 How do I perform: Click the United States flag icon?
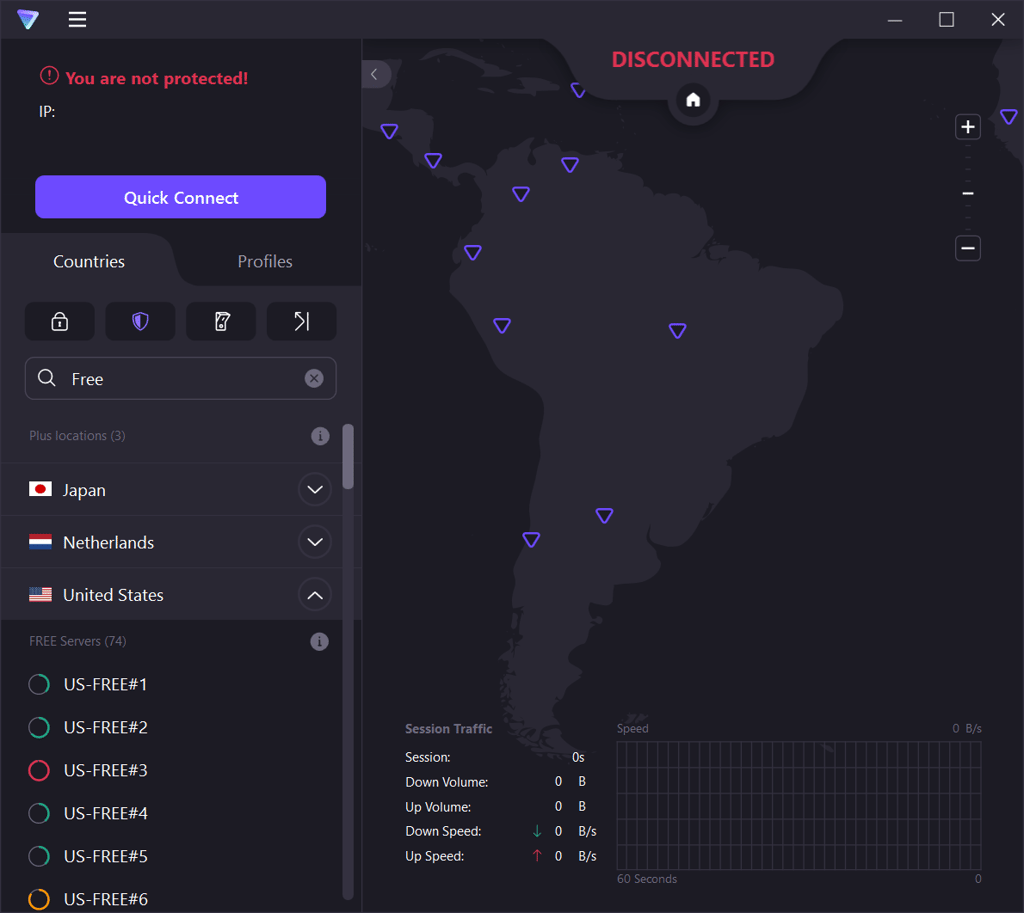point(40,594)
